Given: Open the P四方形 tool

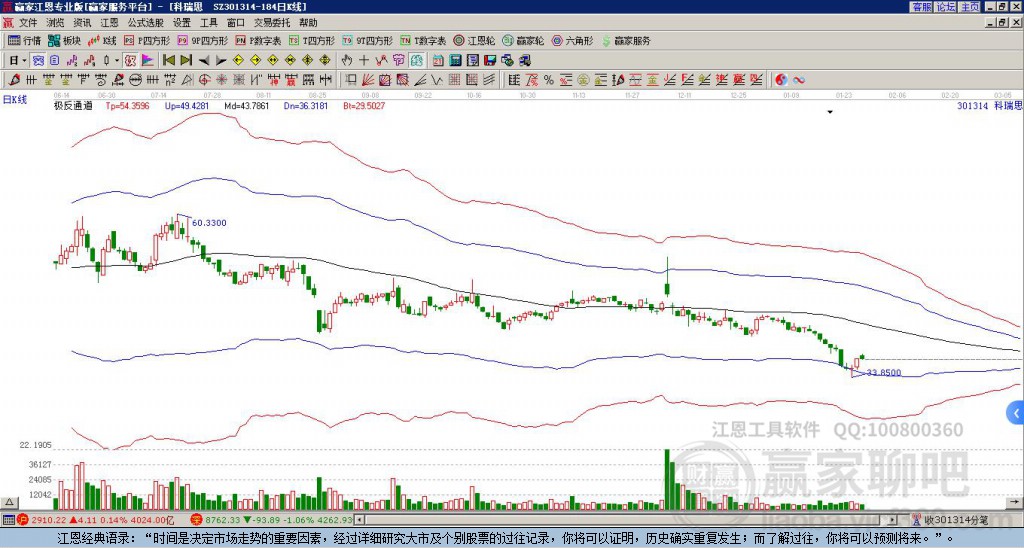Looking at the screenshot, I should coord(147,40).
